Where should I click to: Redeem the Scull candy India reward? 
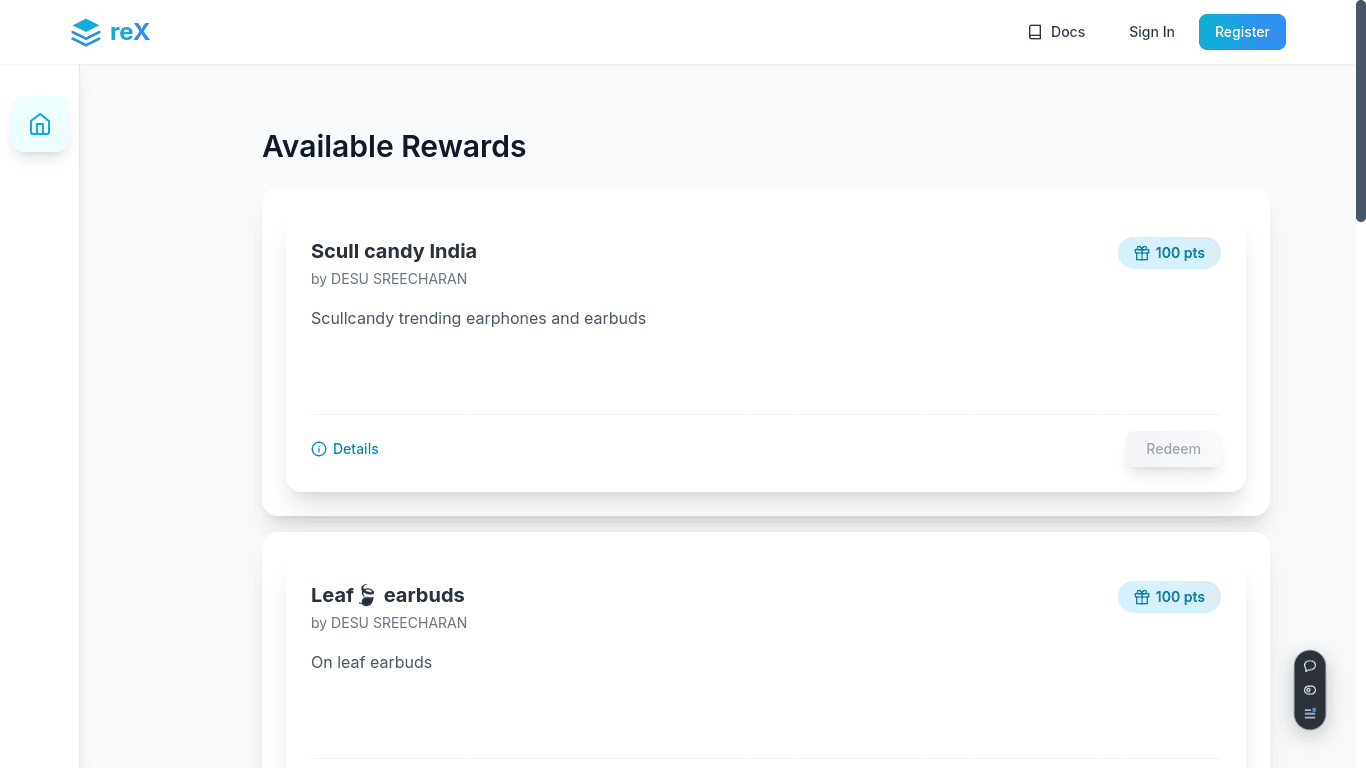[1173, 449]
